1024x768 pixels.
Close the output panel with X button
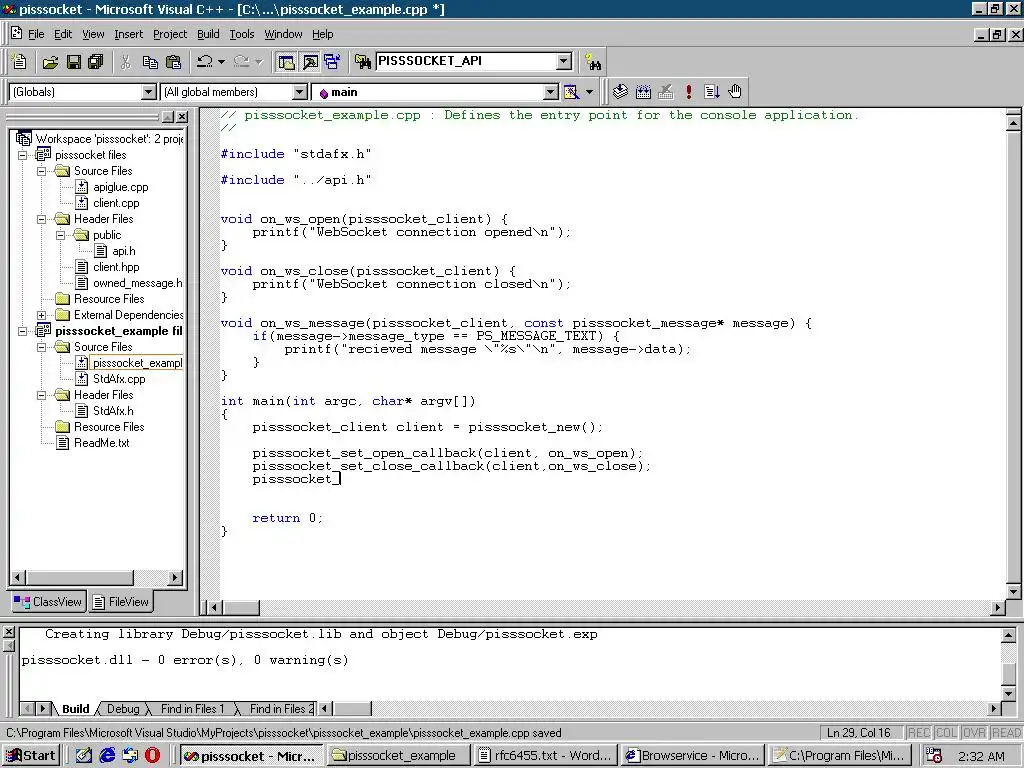pyautogui.click(x=9, y=632)
